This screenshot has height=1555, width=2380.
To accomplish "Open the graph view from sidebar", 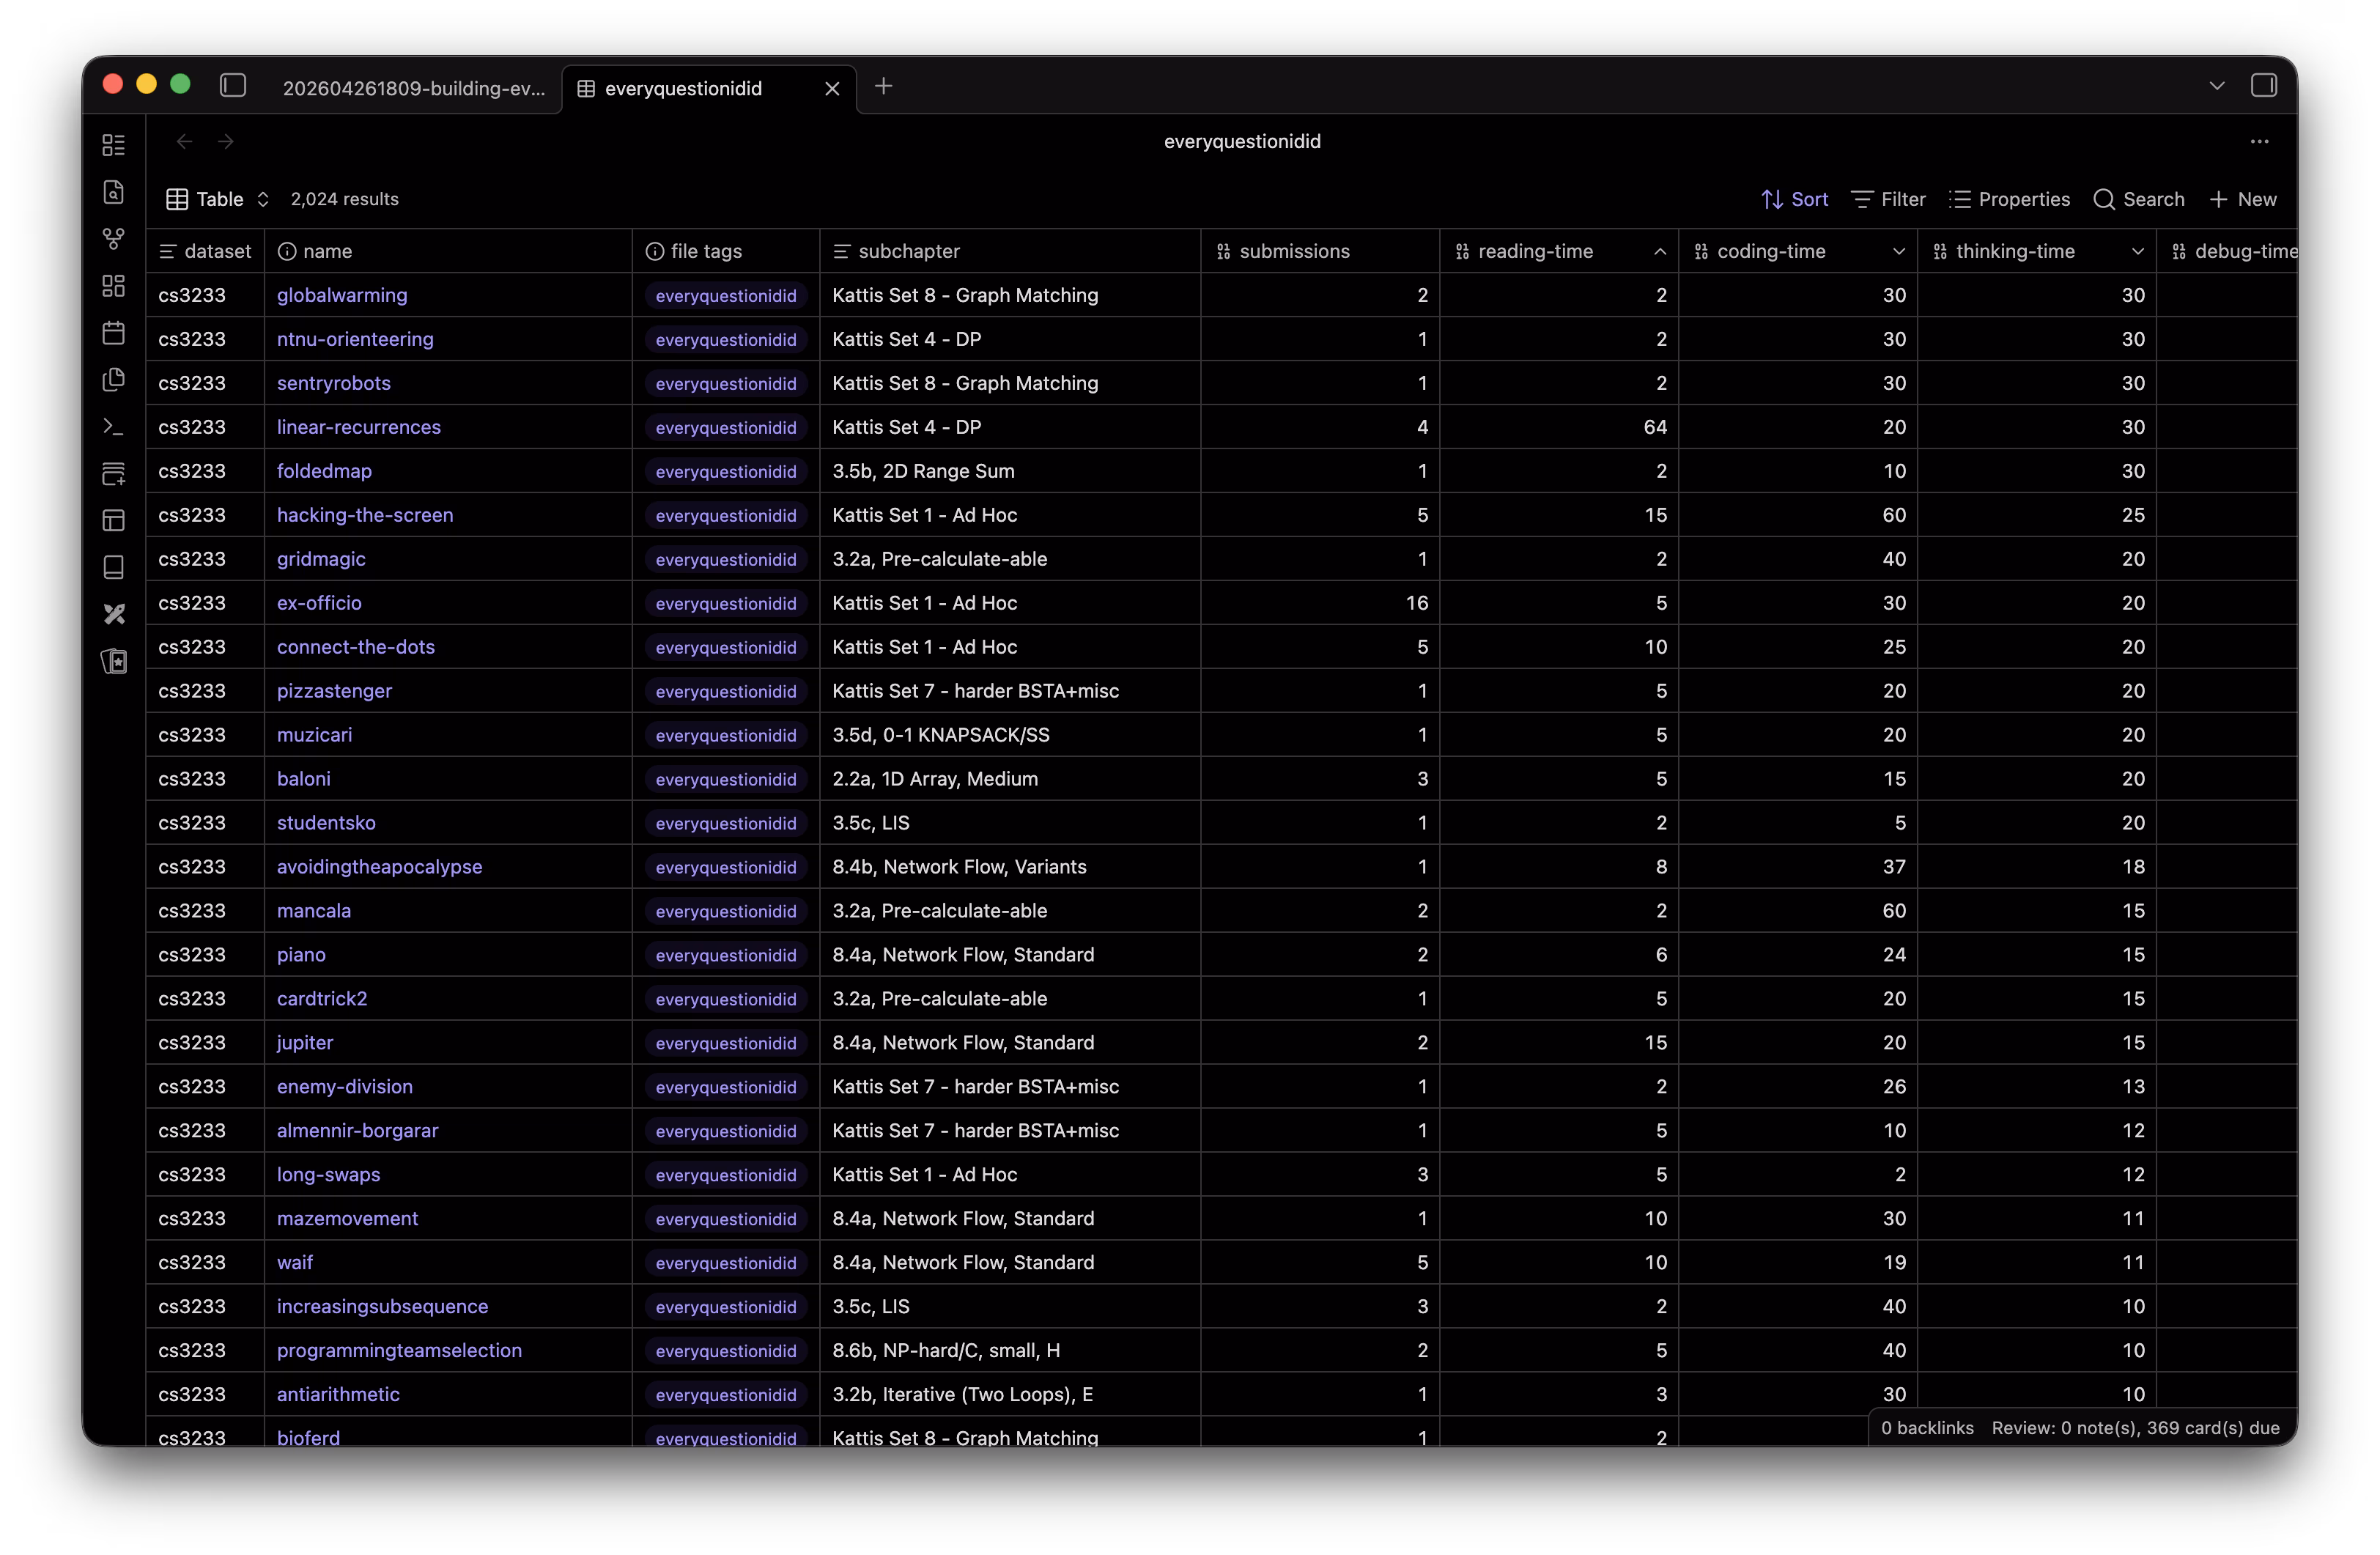I will click(x=114, y=239).
